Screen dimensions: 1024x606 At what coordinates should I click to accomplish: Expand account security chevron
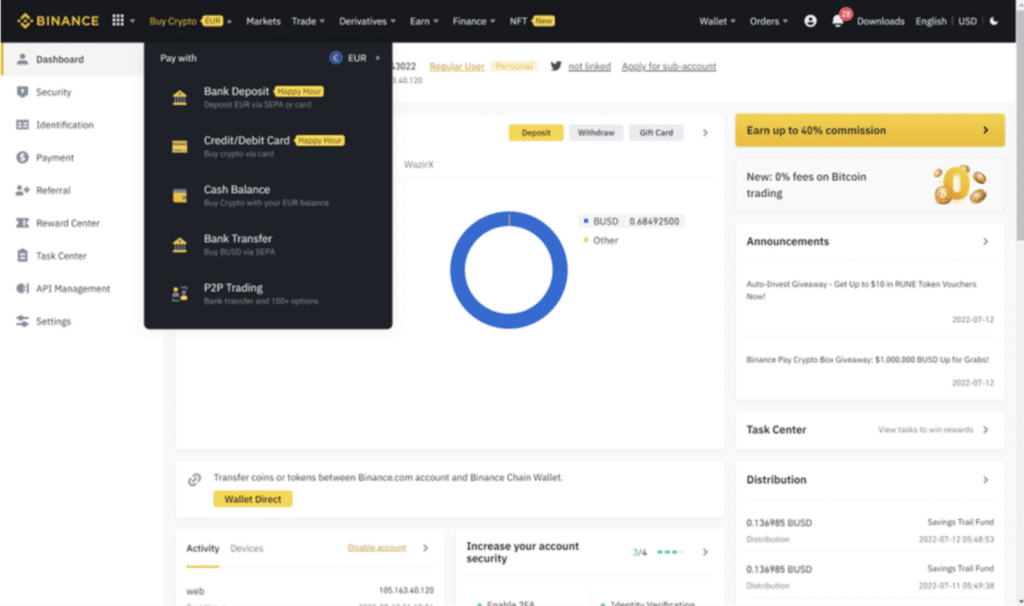click(x=705, y=552)
